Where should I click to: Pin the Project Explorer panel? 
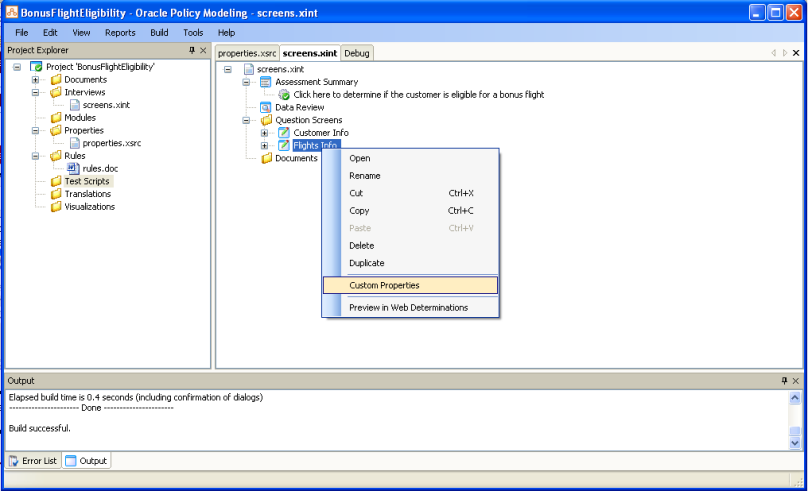pos(192,50)
